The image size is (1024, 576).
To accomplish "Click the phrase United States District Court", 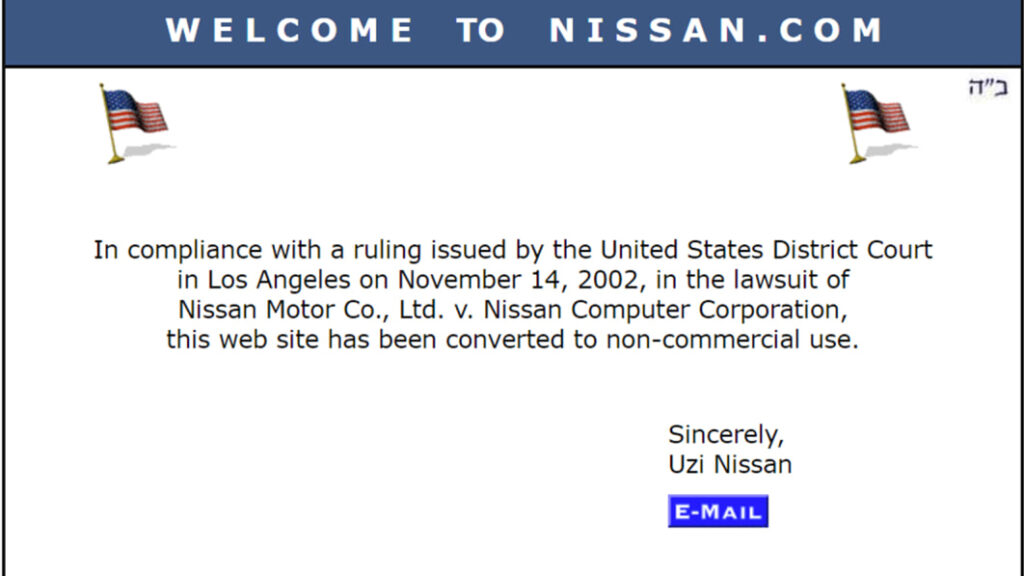I will (x=766, y=250).
